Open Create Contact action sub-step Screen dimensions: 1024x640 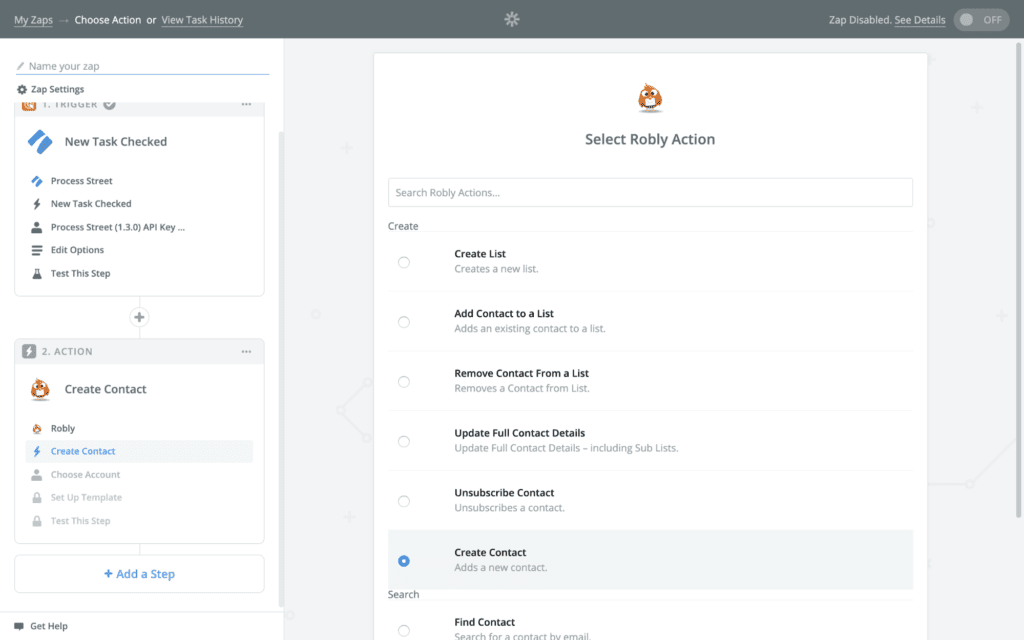(139, 451)
